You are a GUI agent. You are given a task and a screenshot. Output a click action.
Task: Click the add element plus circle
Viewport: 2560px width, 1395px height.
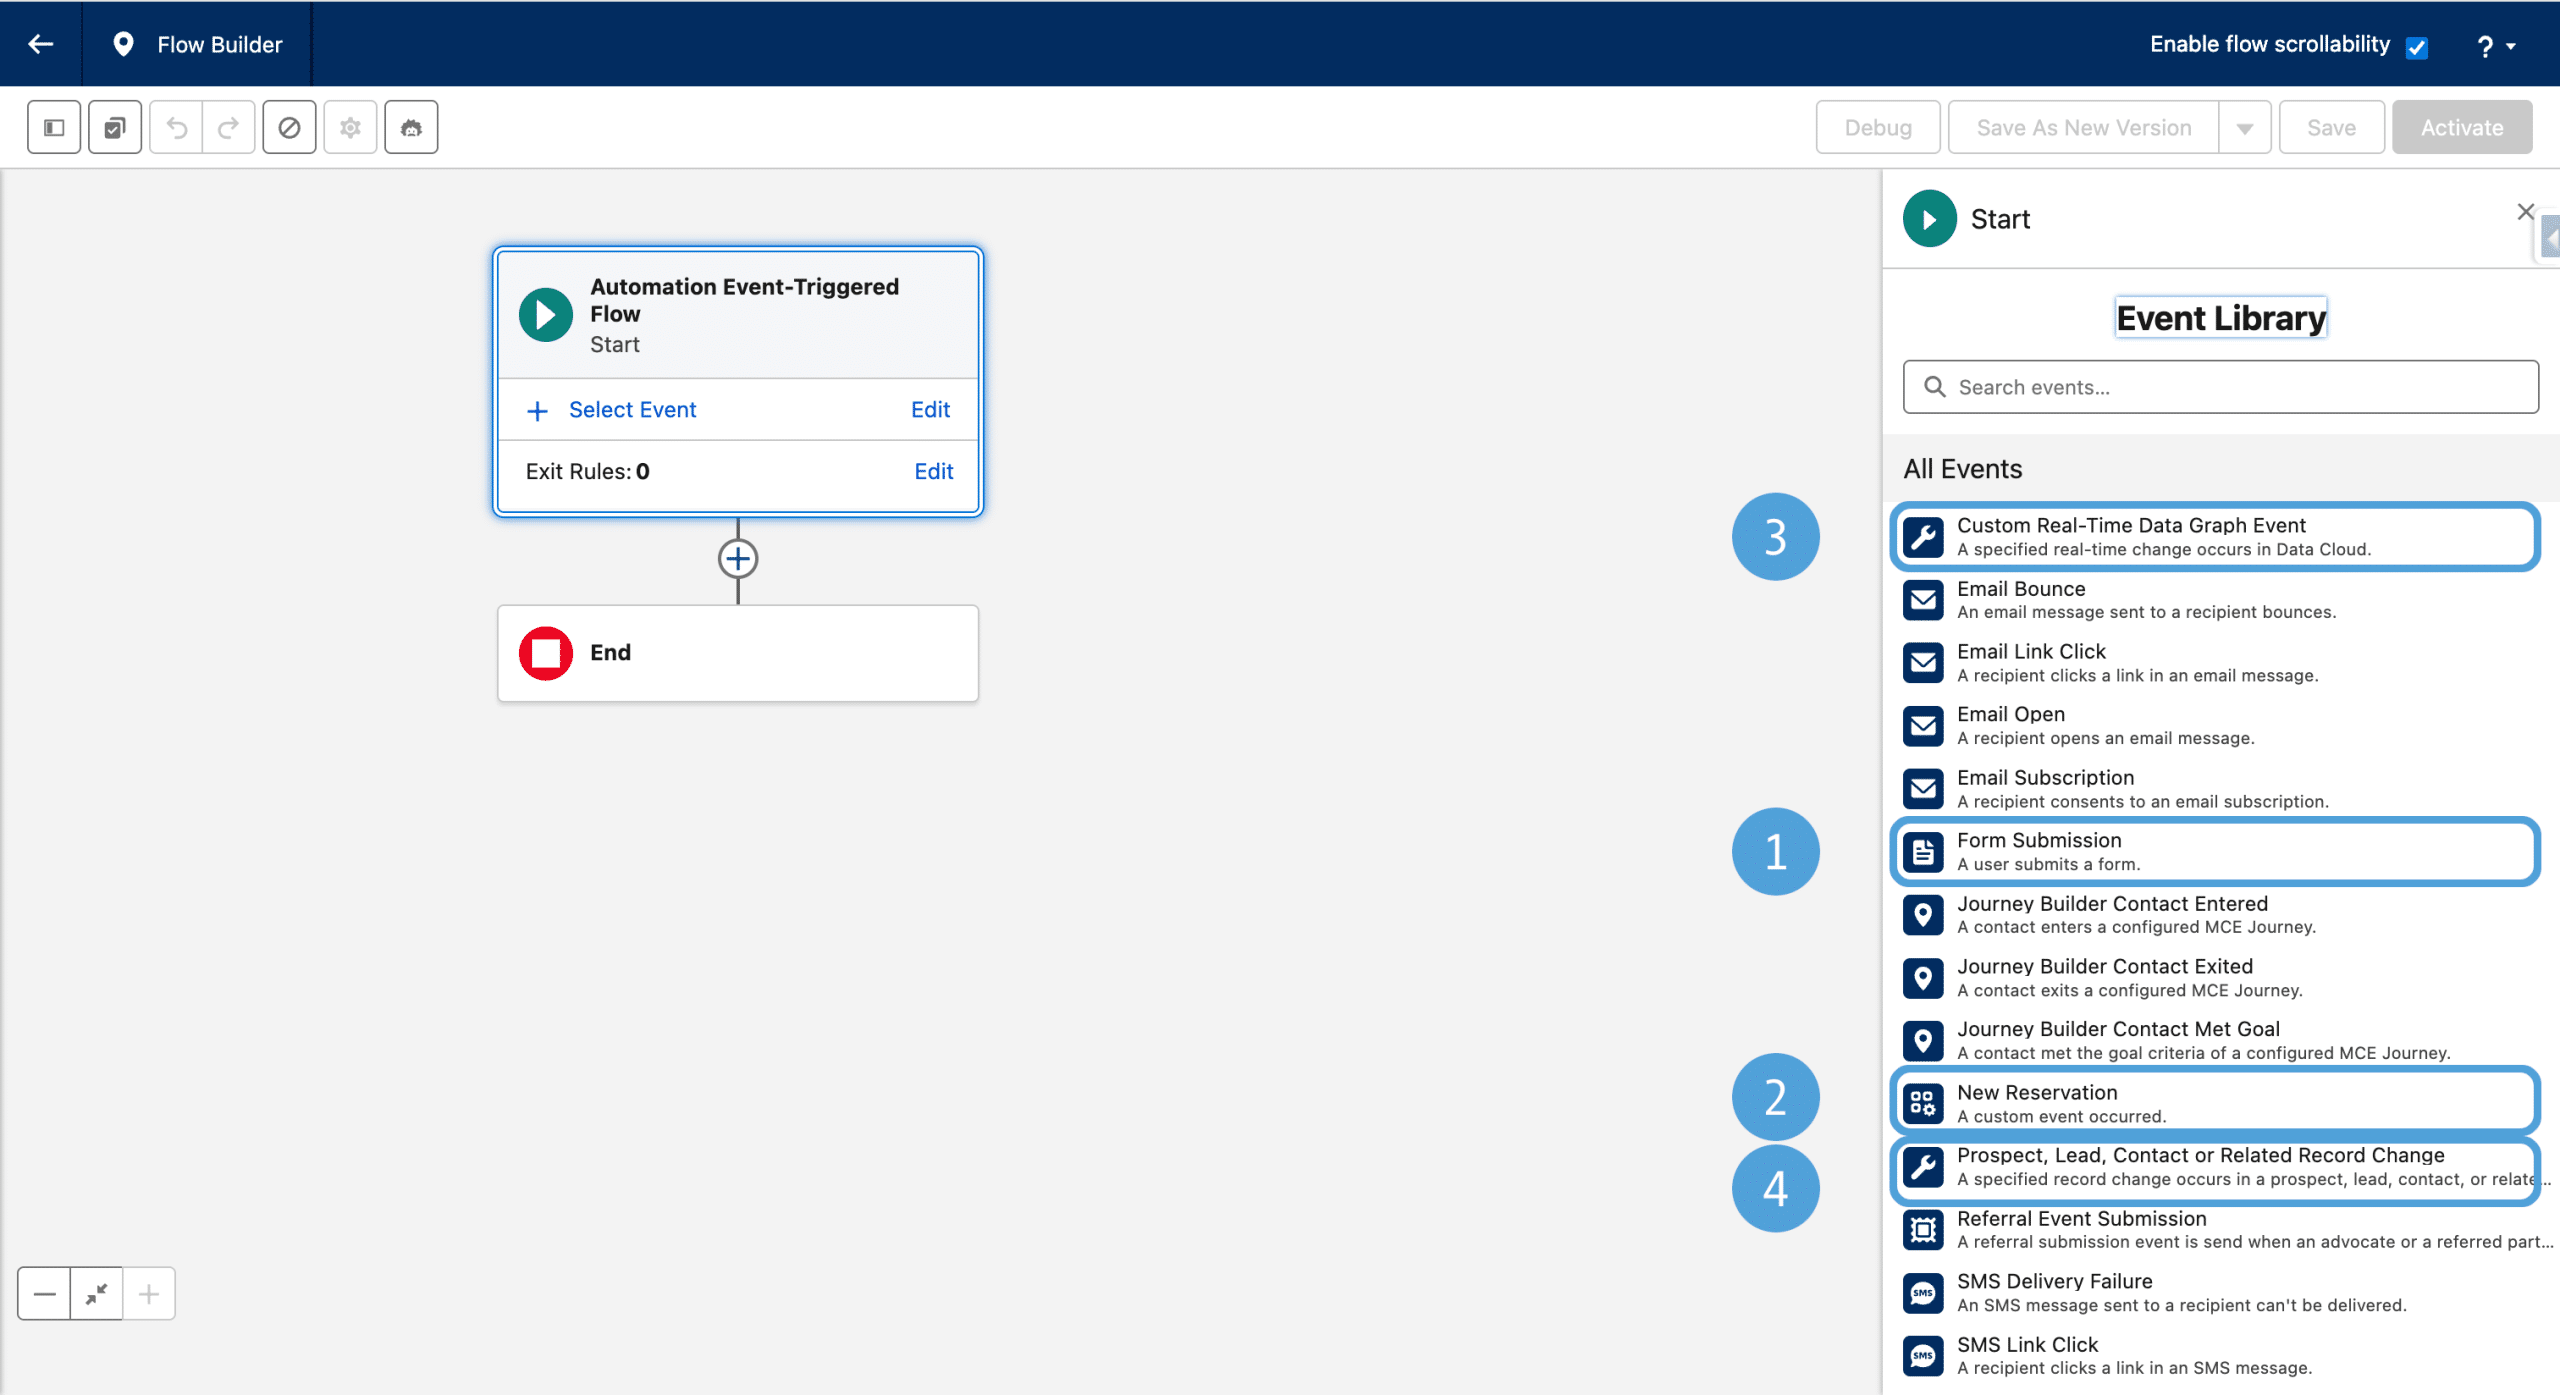pyautogui.click(x=738, y=558)
